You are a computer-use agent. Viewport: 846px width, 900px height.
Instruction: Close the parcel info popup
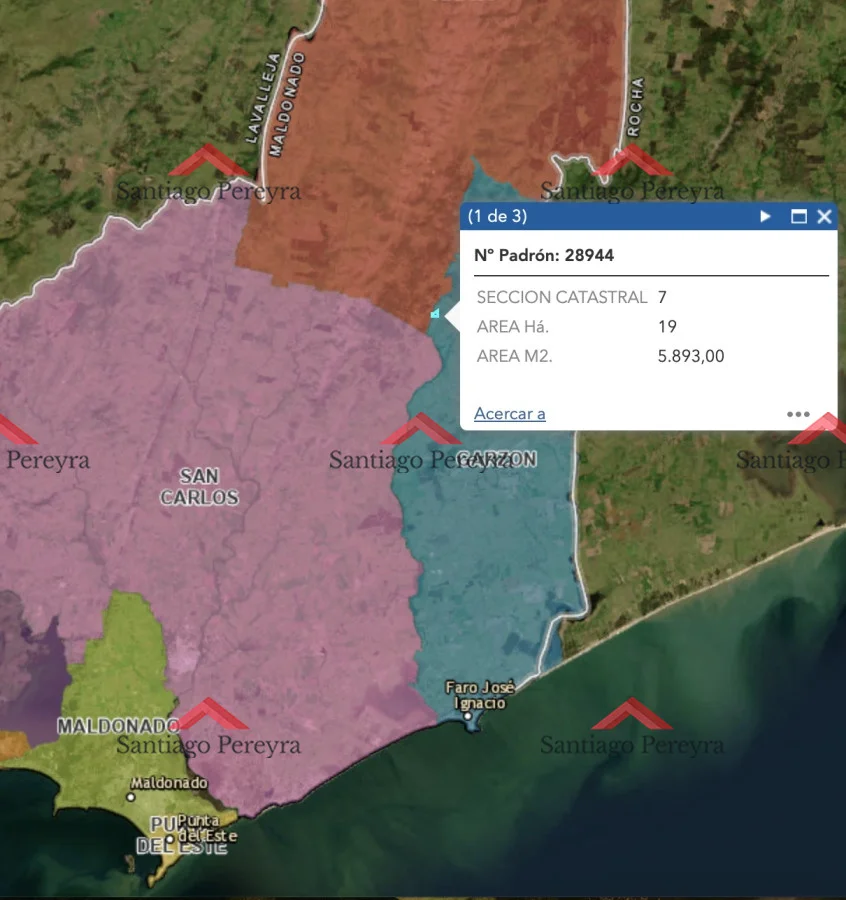(x=824, y=216)
